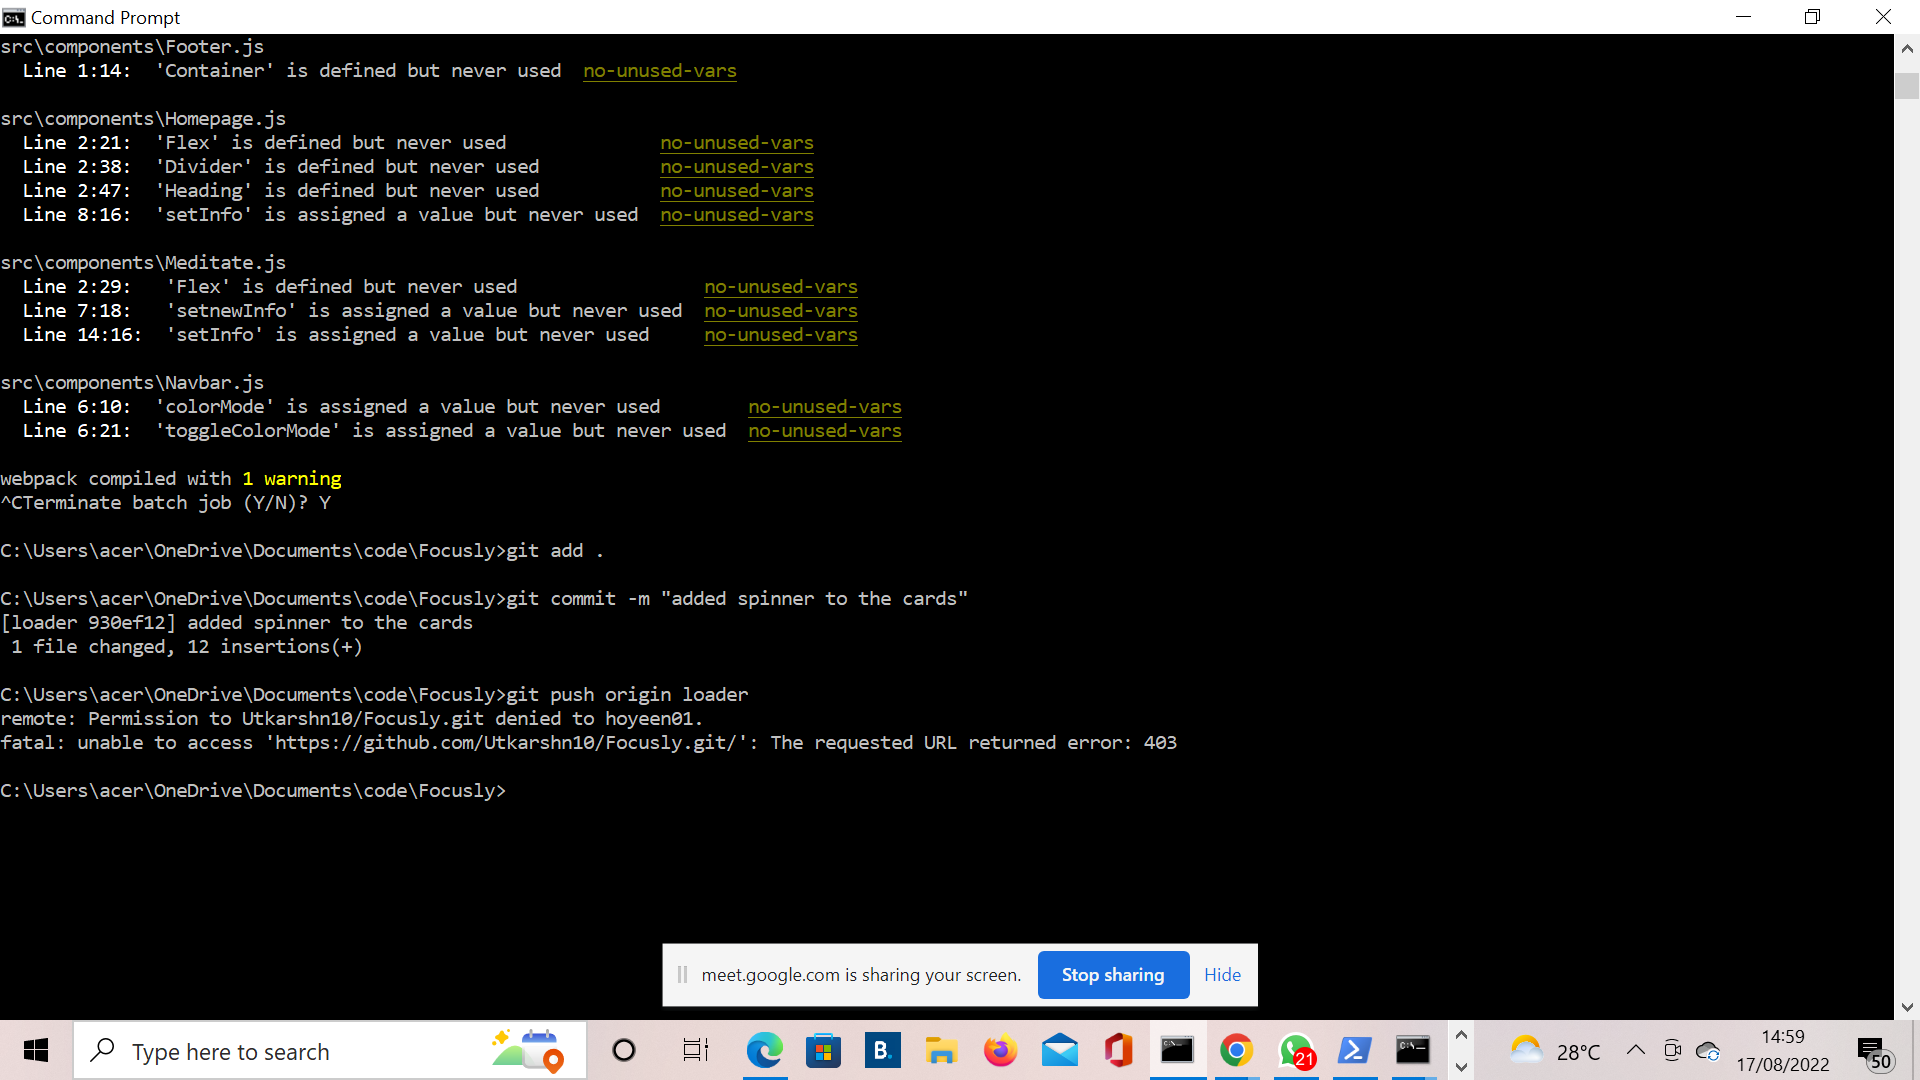Launch Microsoft Store from the taskbar
This screenshot has width=1920, height=1080.
pyautogui.click(x=823, y=1051)
